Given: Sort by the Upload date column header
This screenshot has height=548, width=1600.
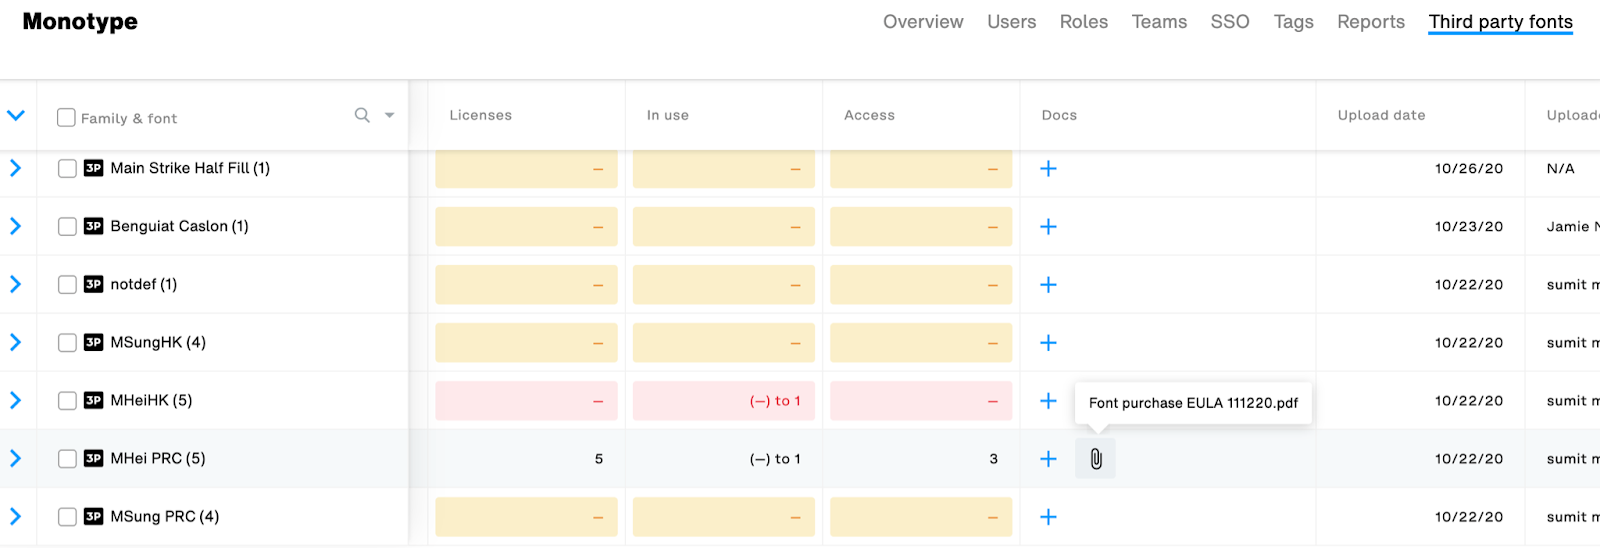Looking at the screenshot, I should (1382, 115).
